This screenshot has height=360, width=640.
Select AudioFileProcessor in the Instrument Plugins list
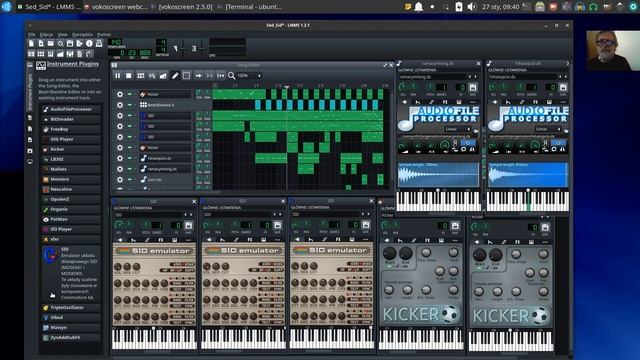coord(71,109)
